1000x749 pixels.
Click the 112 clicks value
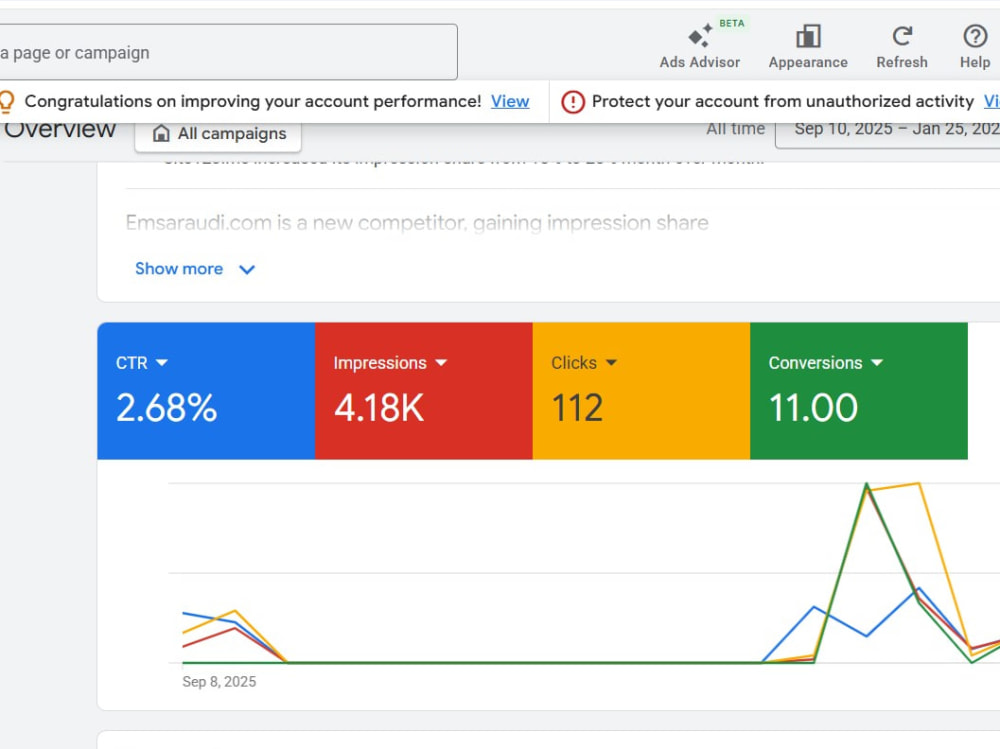[577, 408]
